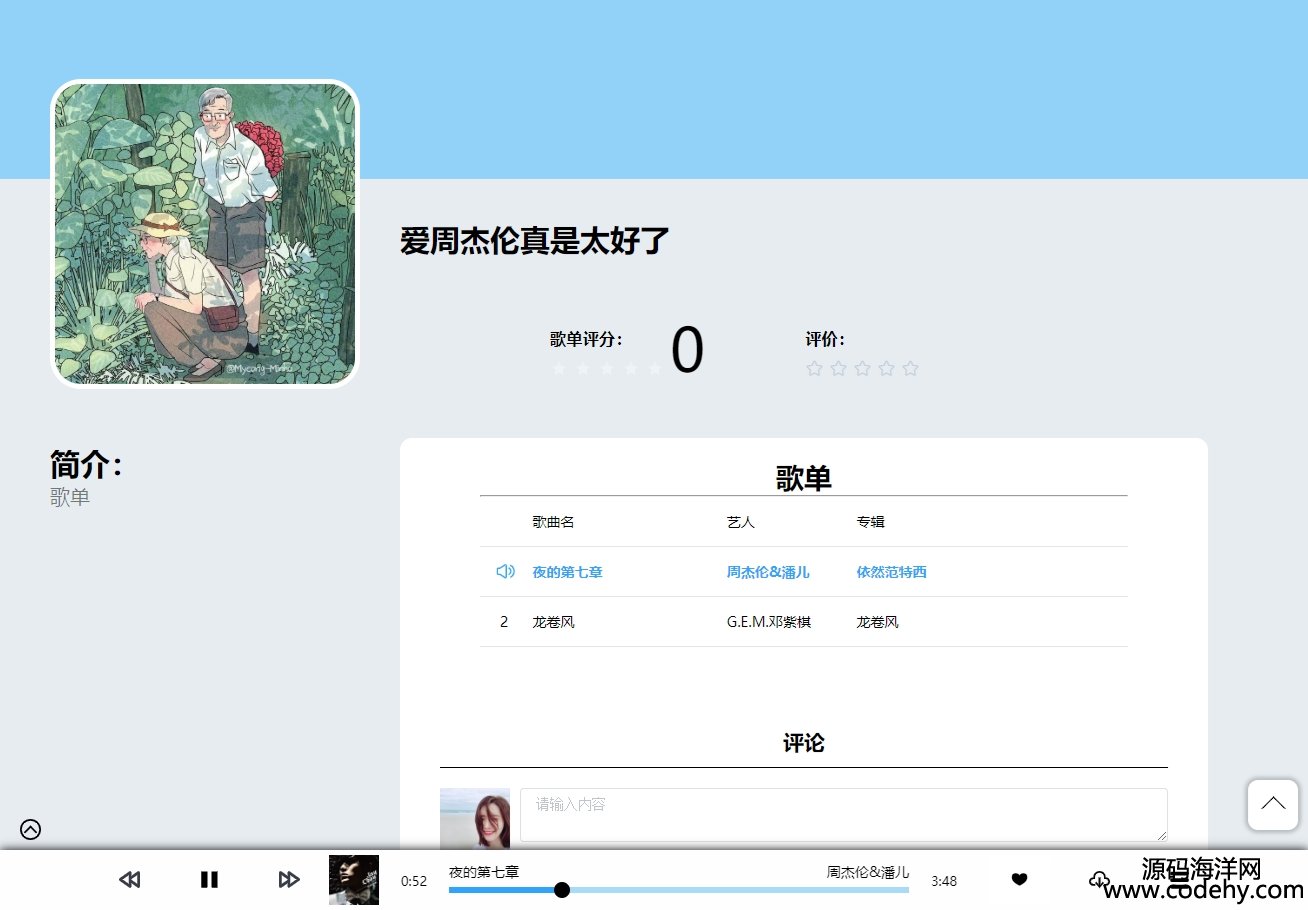Click the speaker icon beside 夜的第七章
The width and height of the screenshot is (1308, 910).
(505, 572)
